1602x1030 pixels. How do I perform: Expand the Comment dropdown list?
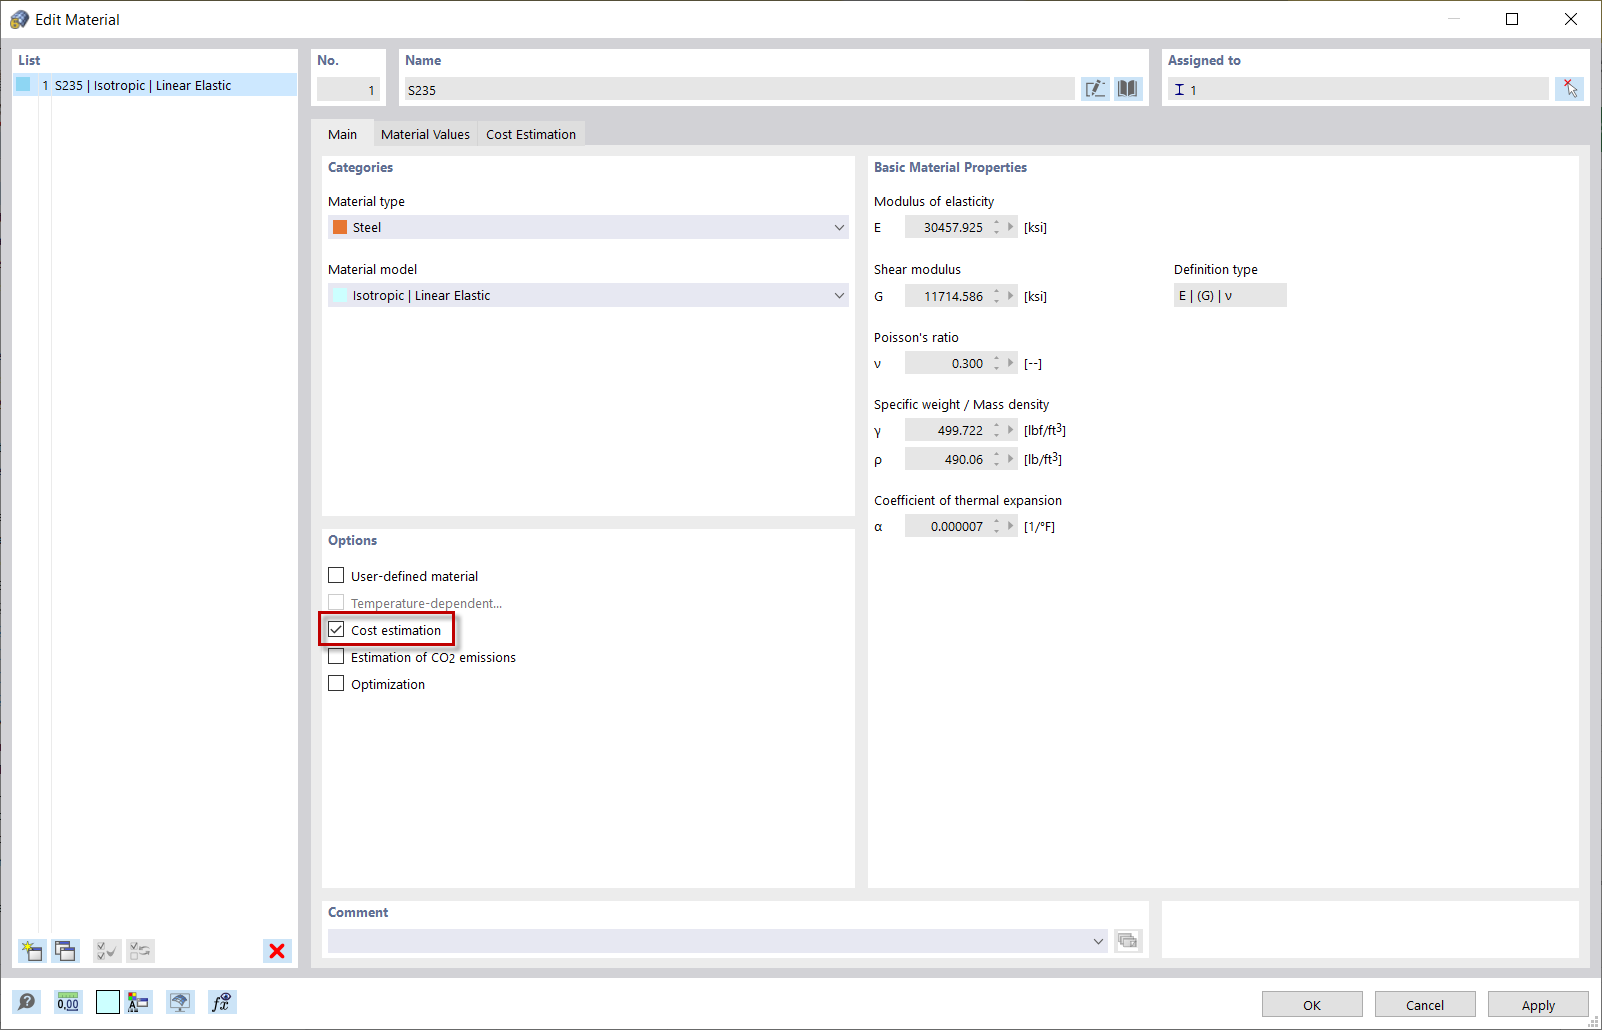coord(1097,941)
